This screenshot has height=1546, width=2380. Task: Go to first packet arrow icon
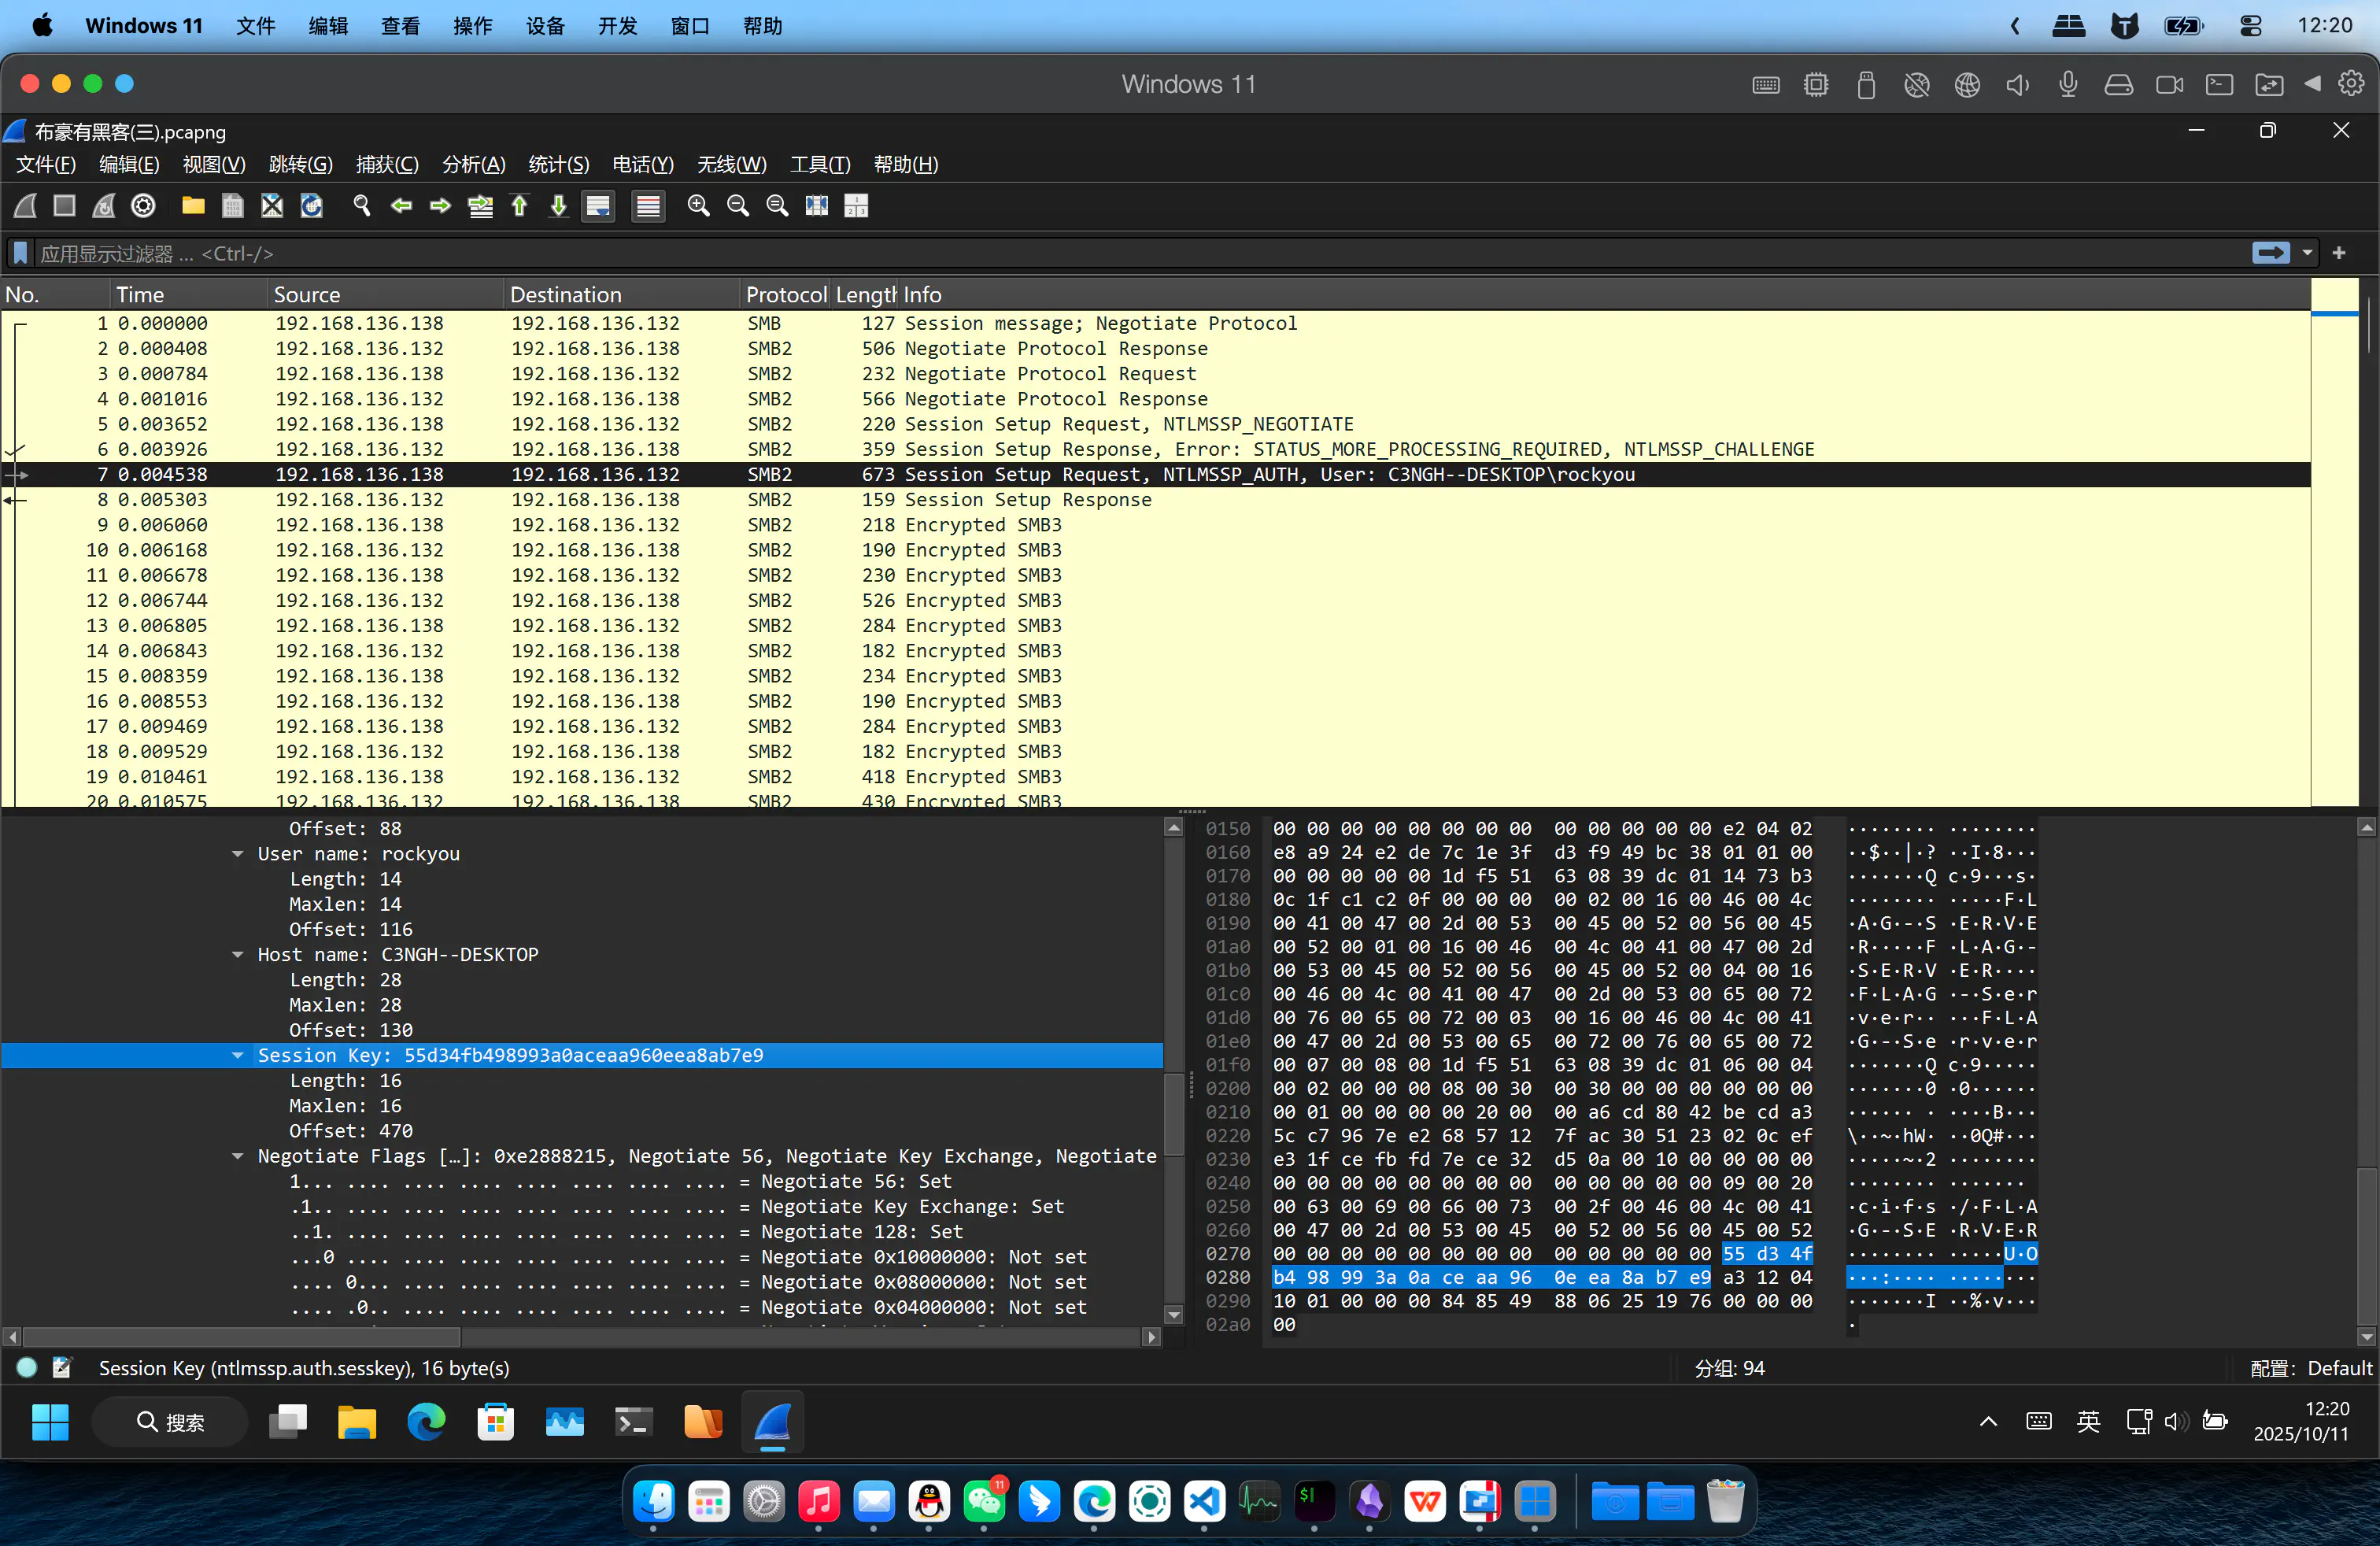tap(520, 206)
